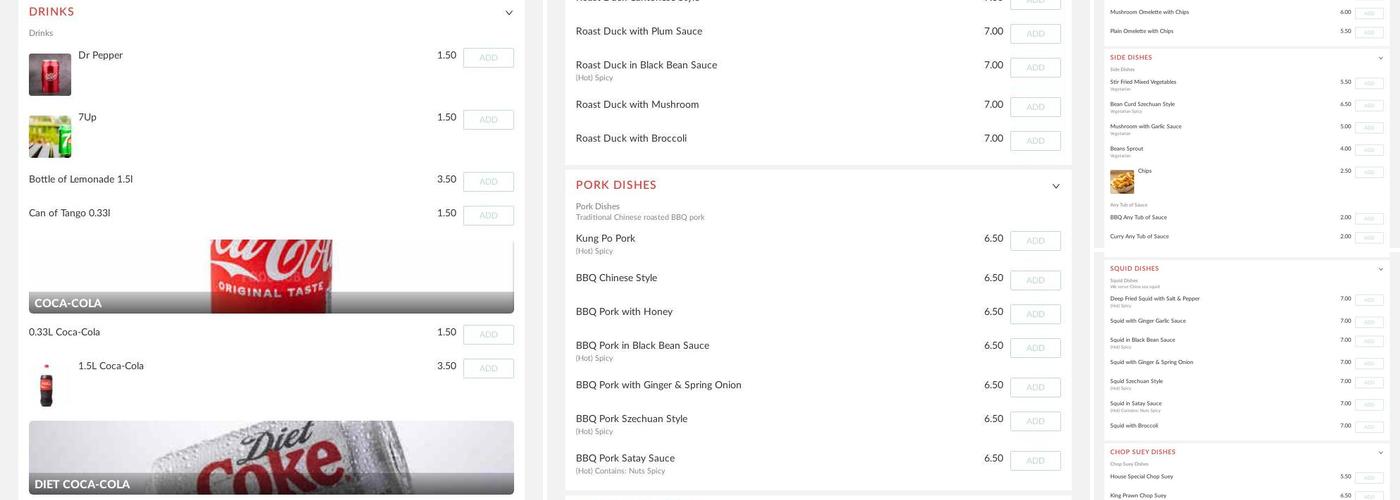Add Bottle of Lemonade 1.5l
This screenshot has width=1400, height=500.
point(488,182)
